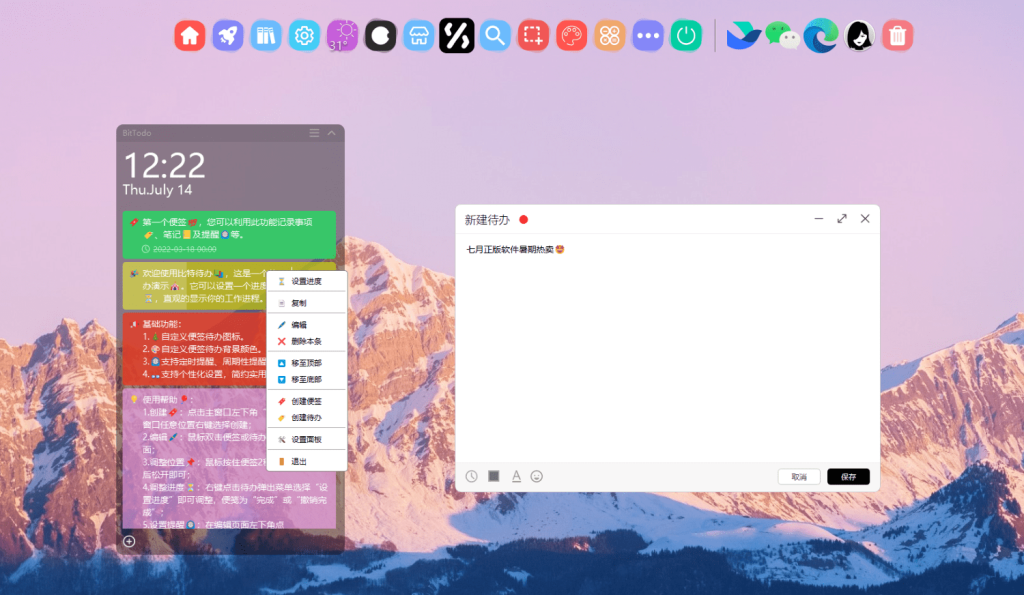The height and width of the screenshot is (595, 1024).
Task: Activate the search magnifier tool
Action: click(x=494, y=35)
